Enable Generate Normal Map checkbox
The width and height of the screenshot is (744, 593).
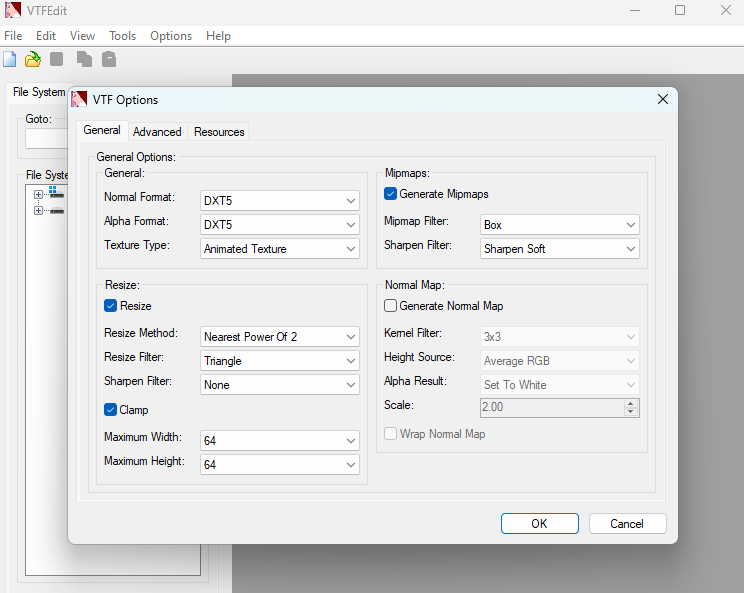click(390, 306)
